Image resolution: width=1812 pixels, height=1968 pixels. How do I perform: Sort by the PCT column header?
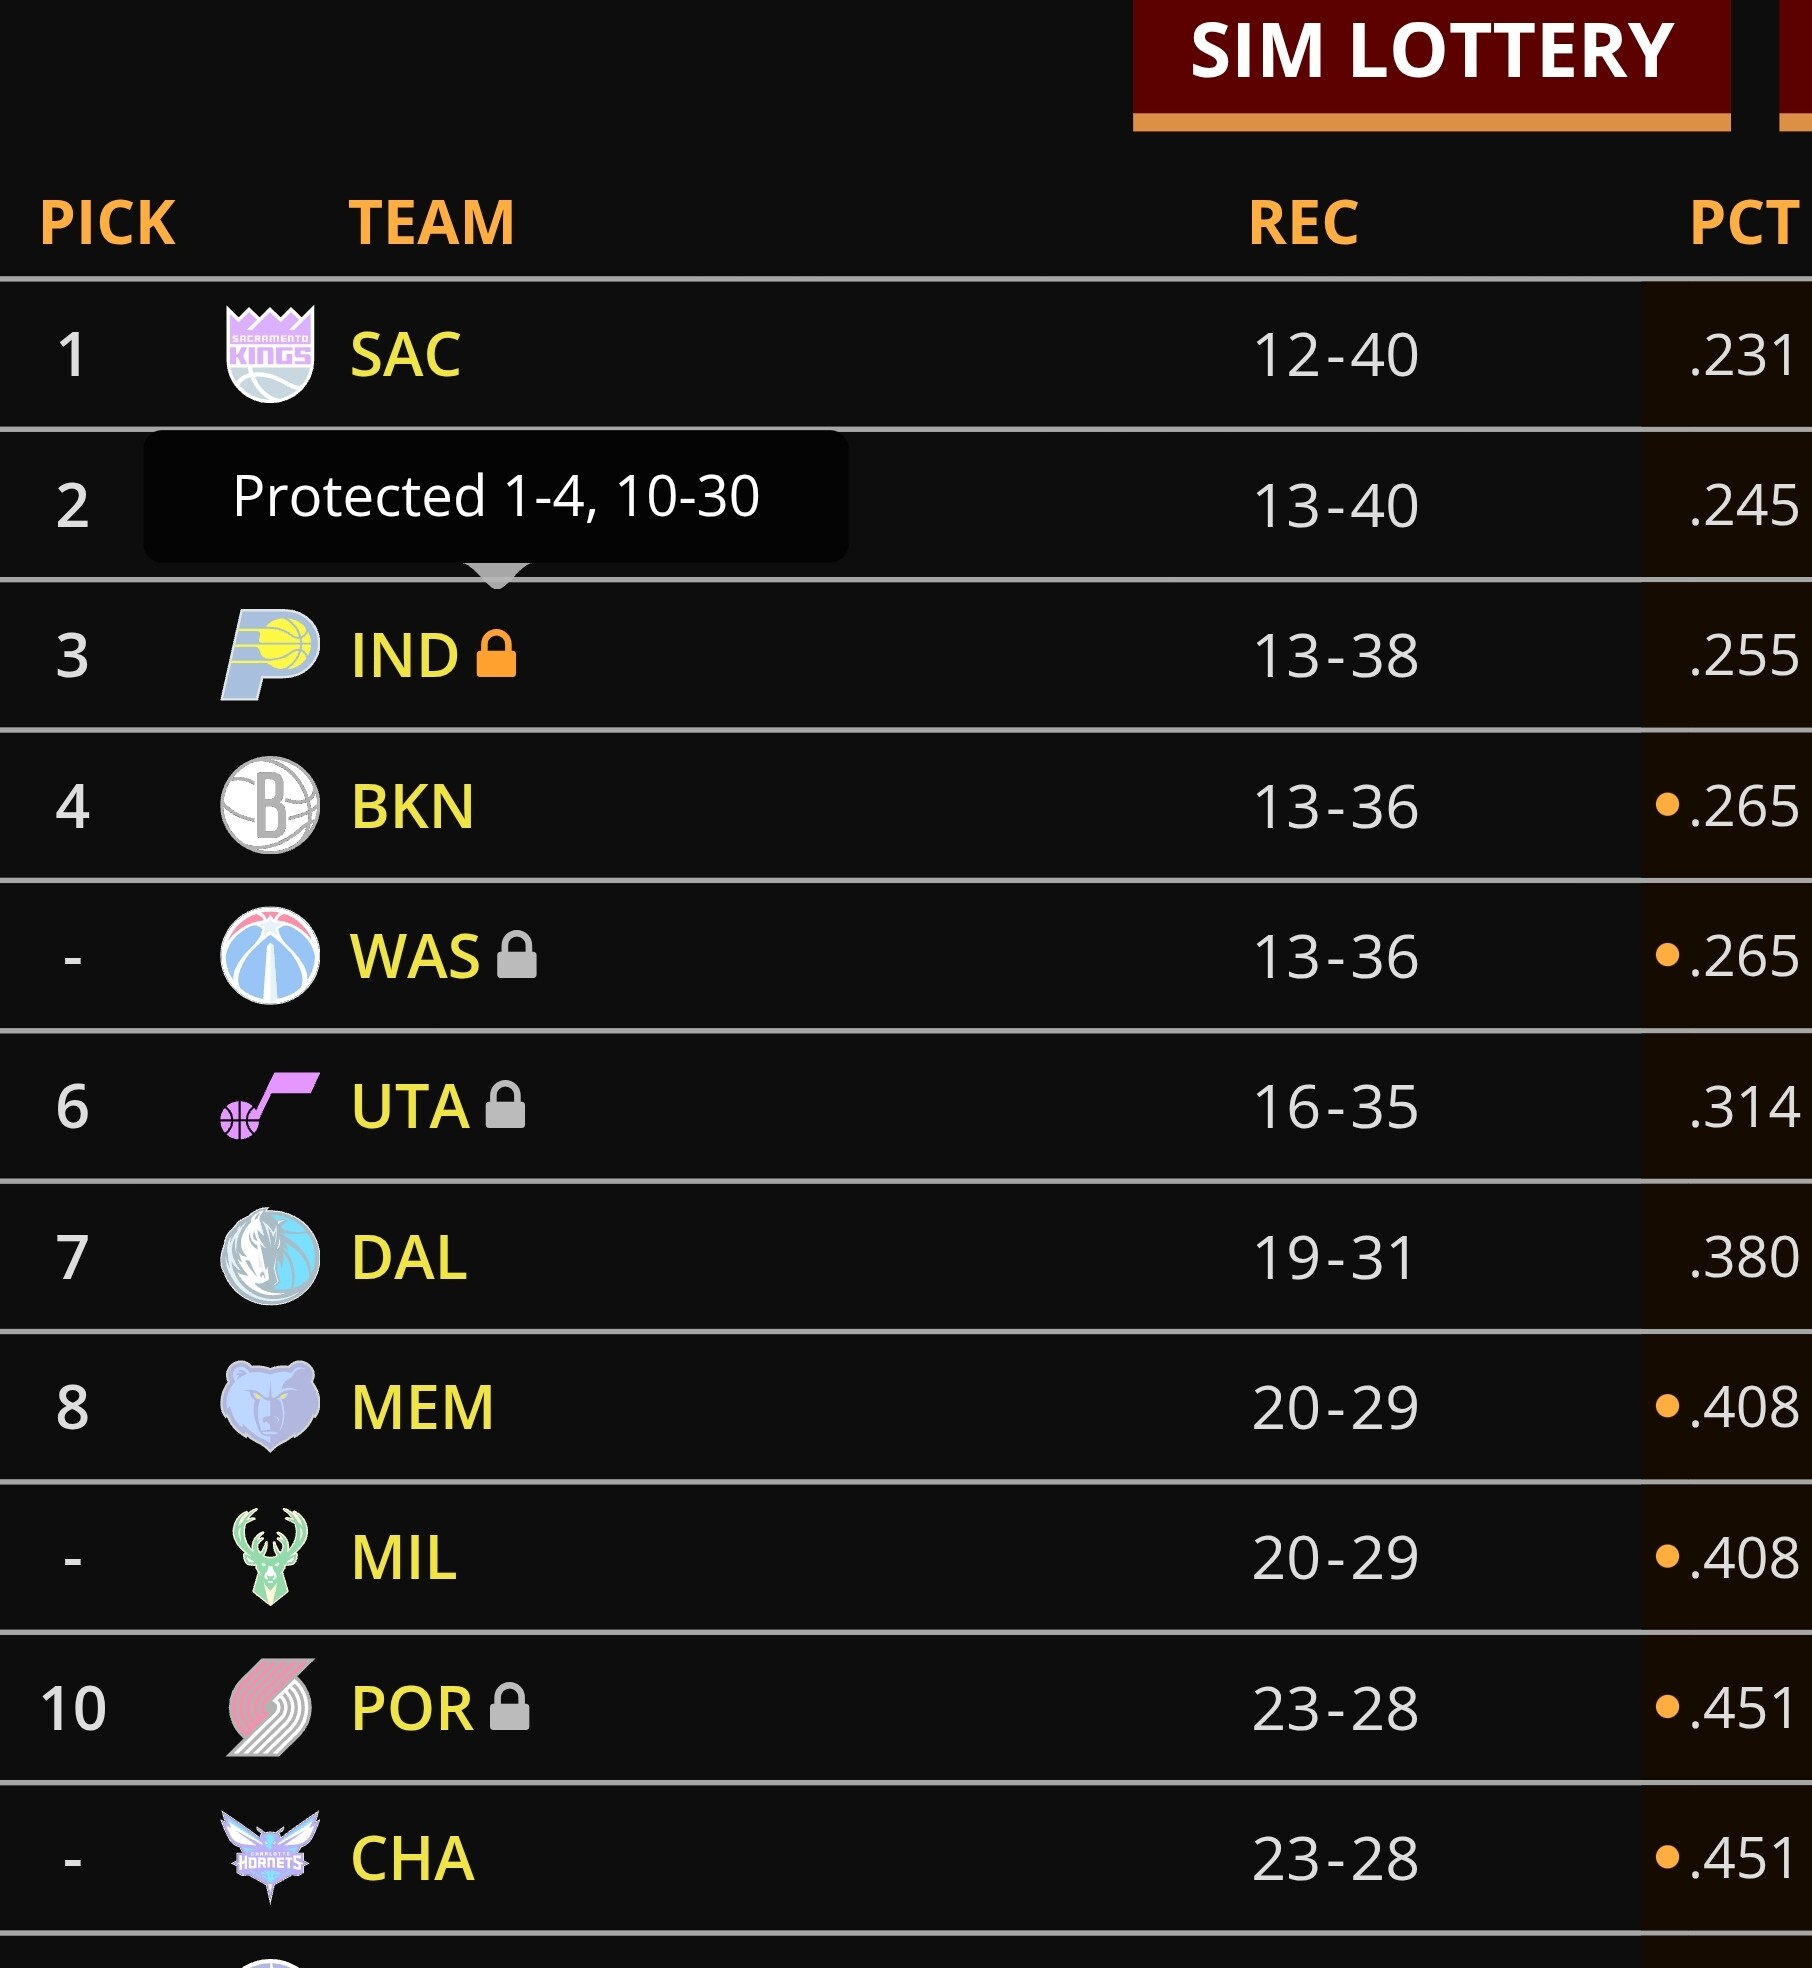pyautogui.click(x=1743, y=222)
